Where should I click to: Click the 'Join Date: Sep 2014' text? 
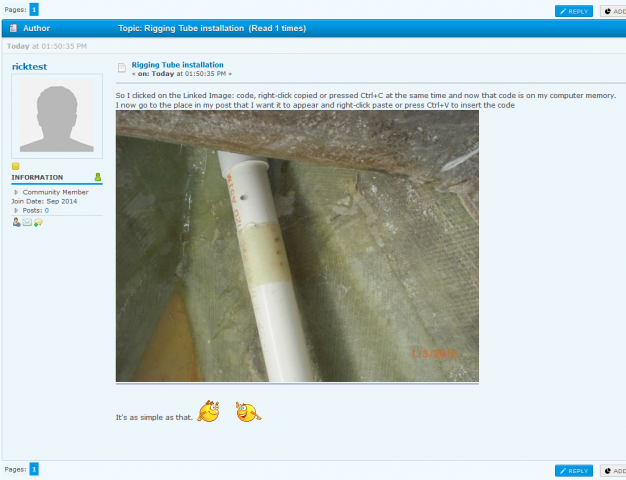tap(44, 201)
